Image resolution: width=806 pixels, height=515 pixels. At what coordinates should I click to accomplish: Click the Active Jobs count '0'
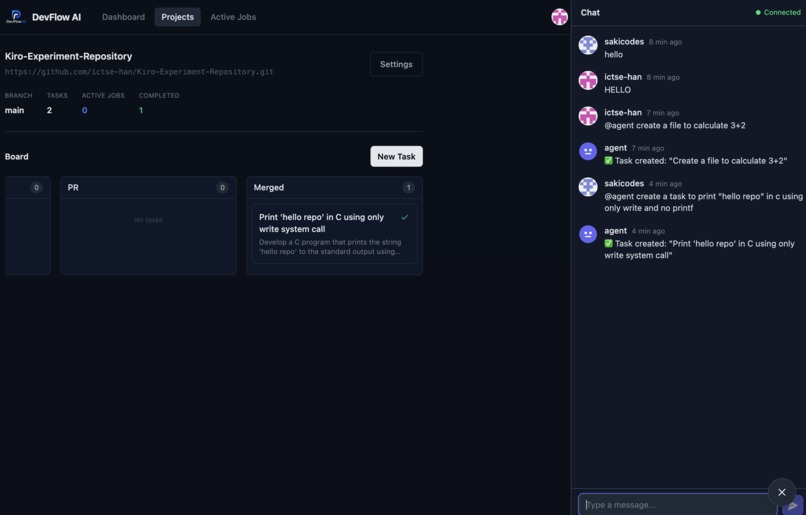[84, 110]
